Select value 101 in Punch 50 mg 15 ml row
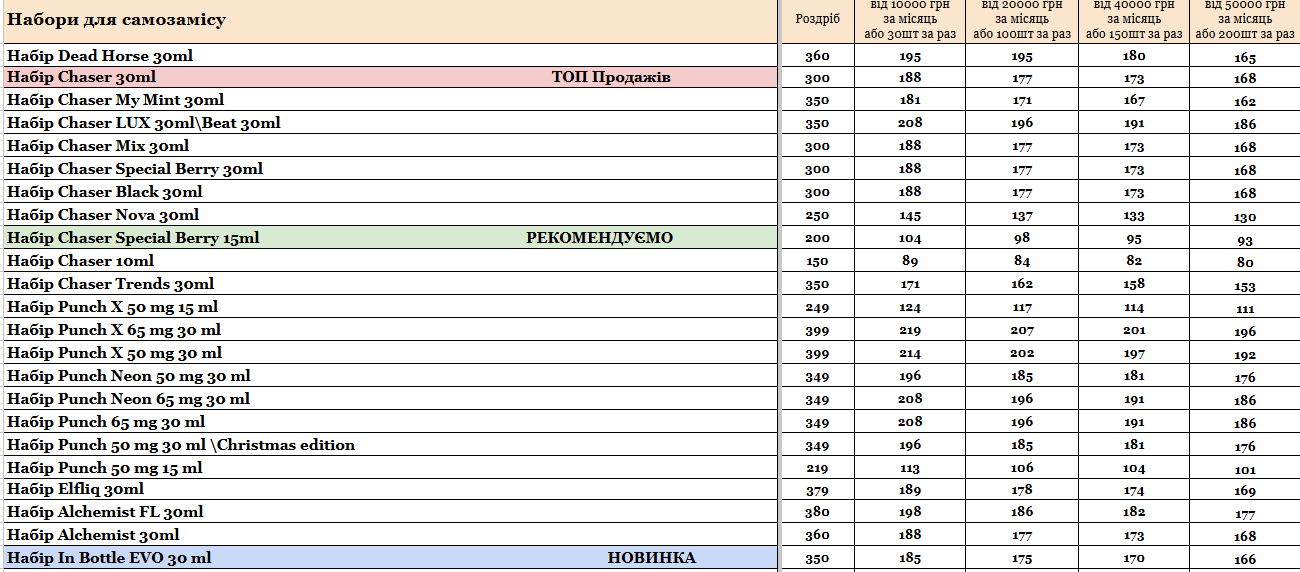1300x572 pixels. [1245, 470]
